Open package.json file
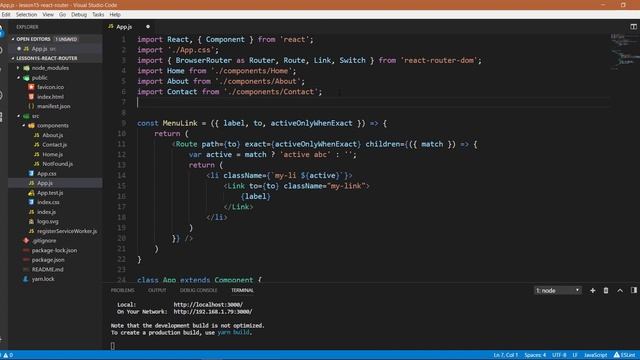The width and height of the screenshot is (640, 360). pyautogui.click(x=48, y=260)
